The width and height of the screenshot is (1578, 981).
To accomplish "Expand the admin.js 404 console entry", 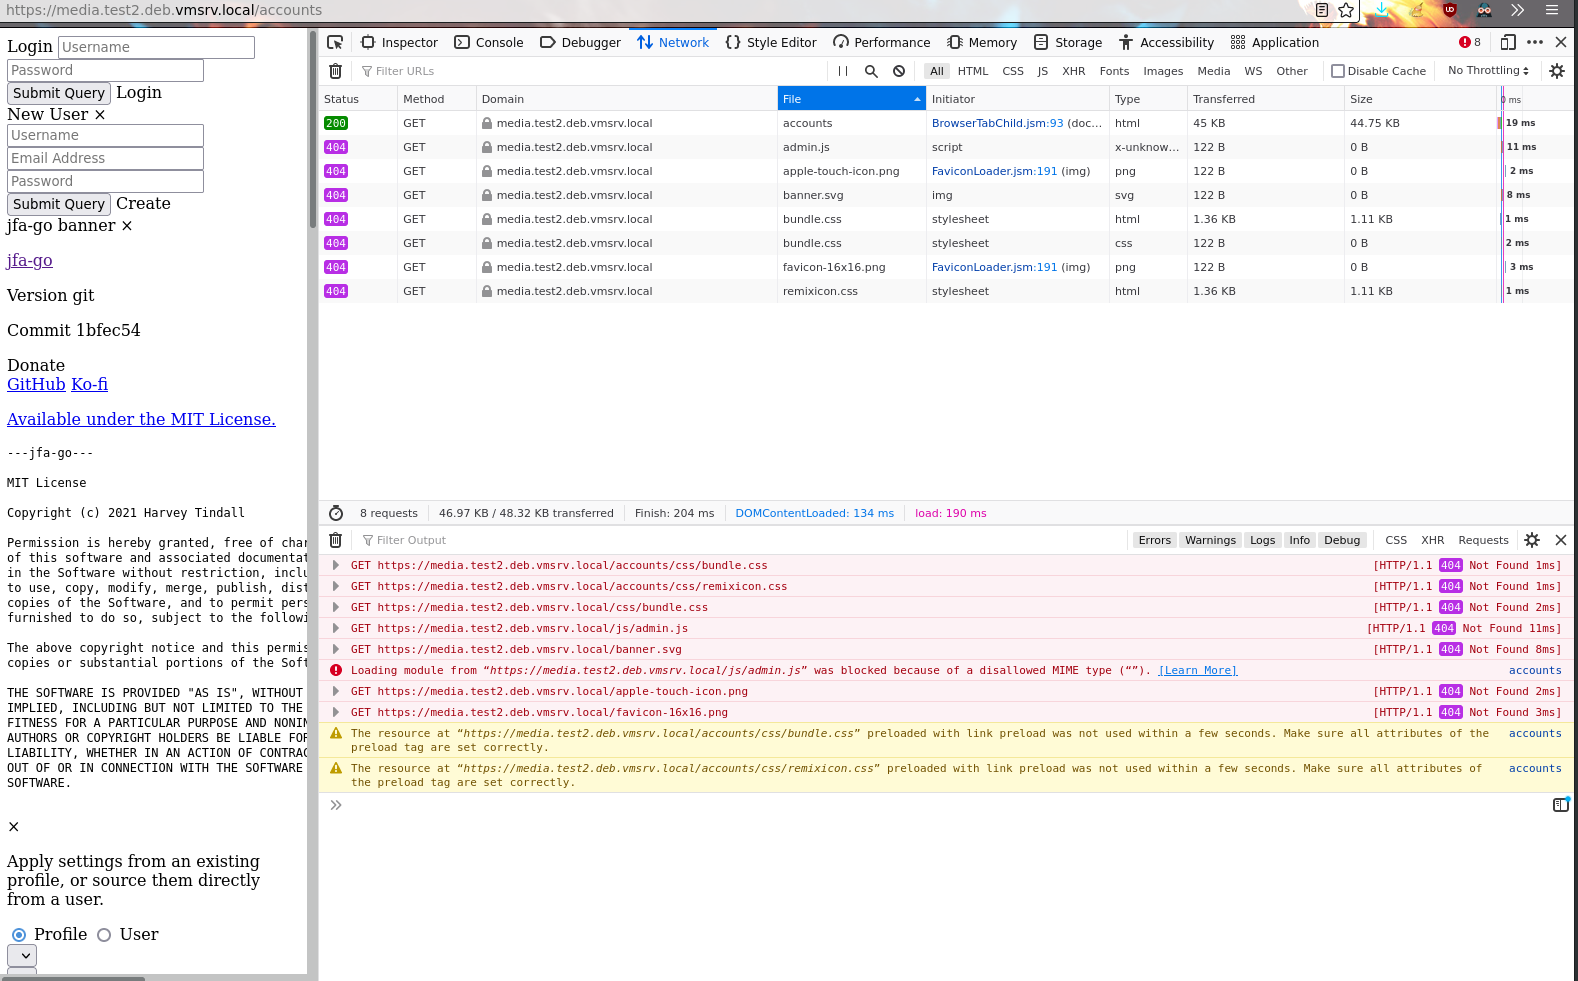I will coord(336,628).
